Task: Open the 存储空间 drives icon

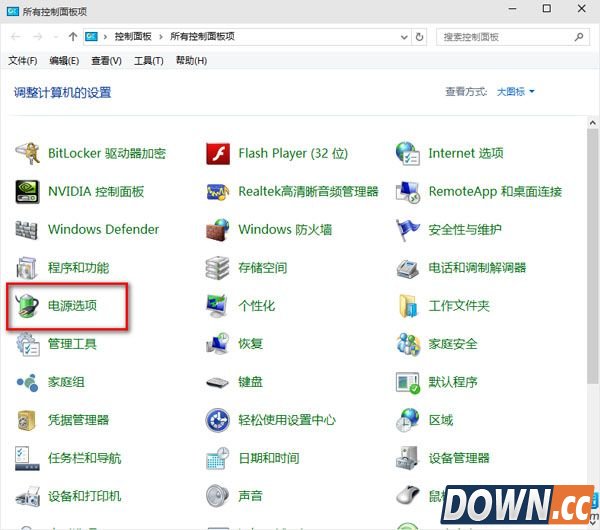Action: (217, 267)
